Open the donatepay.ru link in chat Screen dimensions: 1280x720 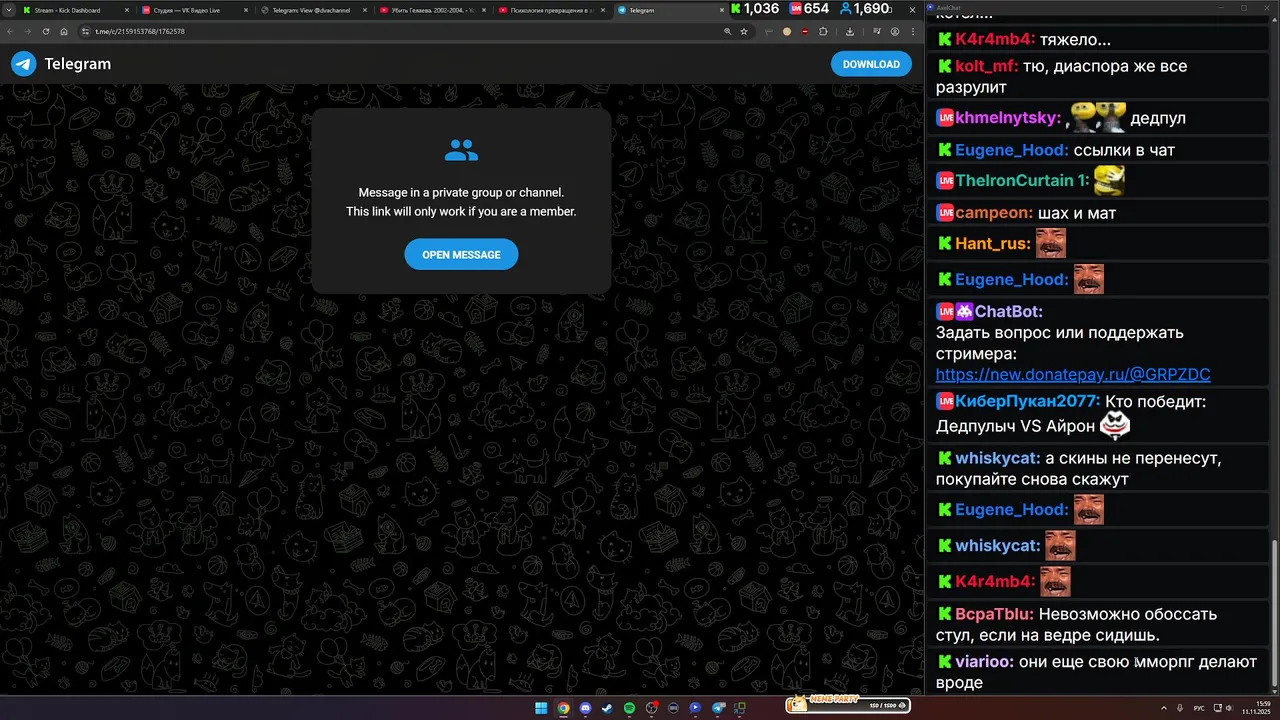coord(1073,374)
